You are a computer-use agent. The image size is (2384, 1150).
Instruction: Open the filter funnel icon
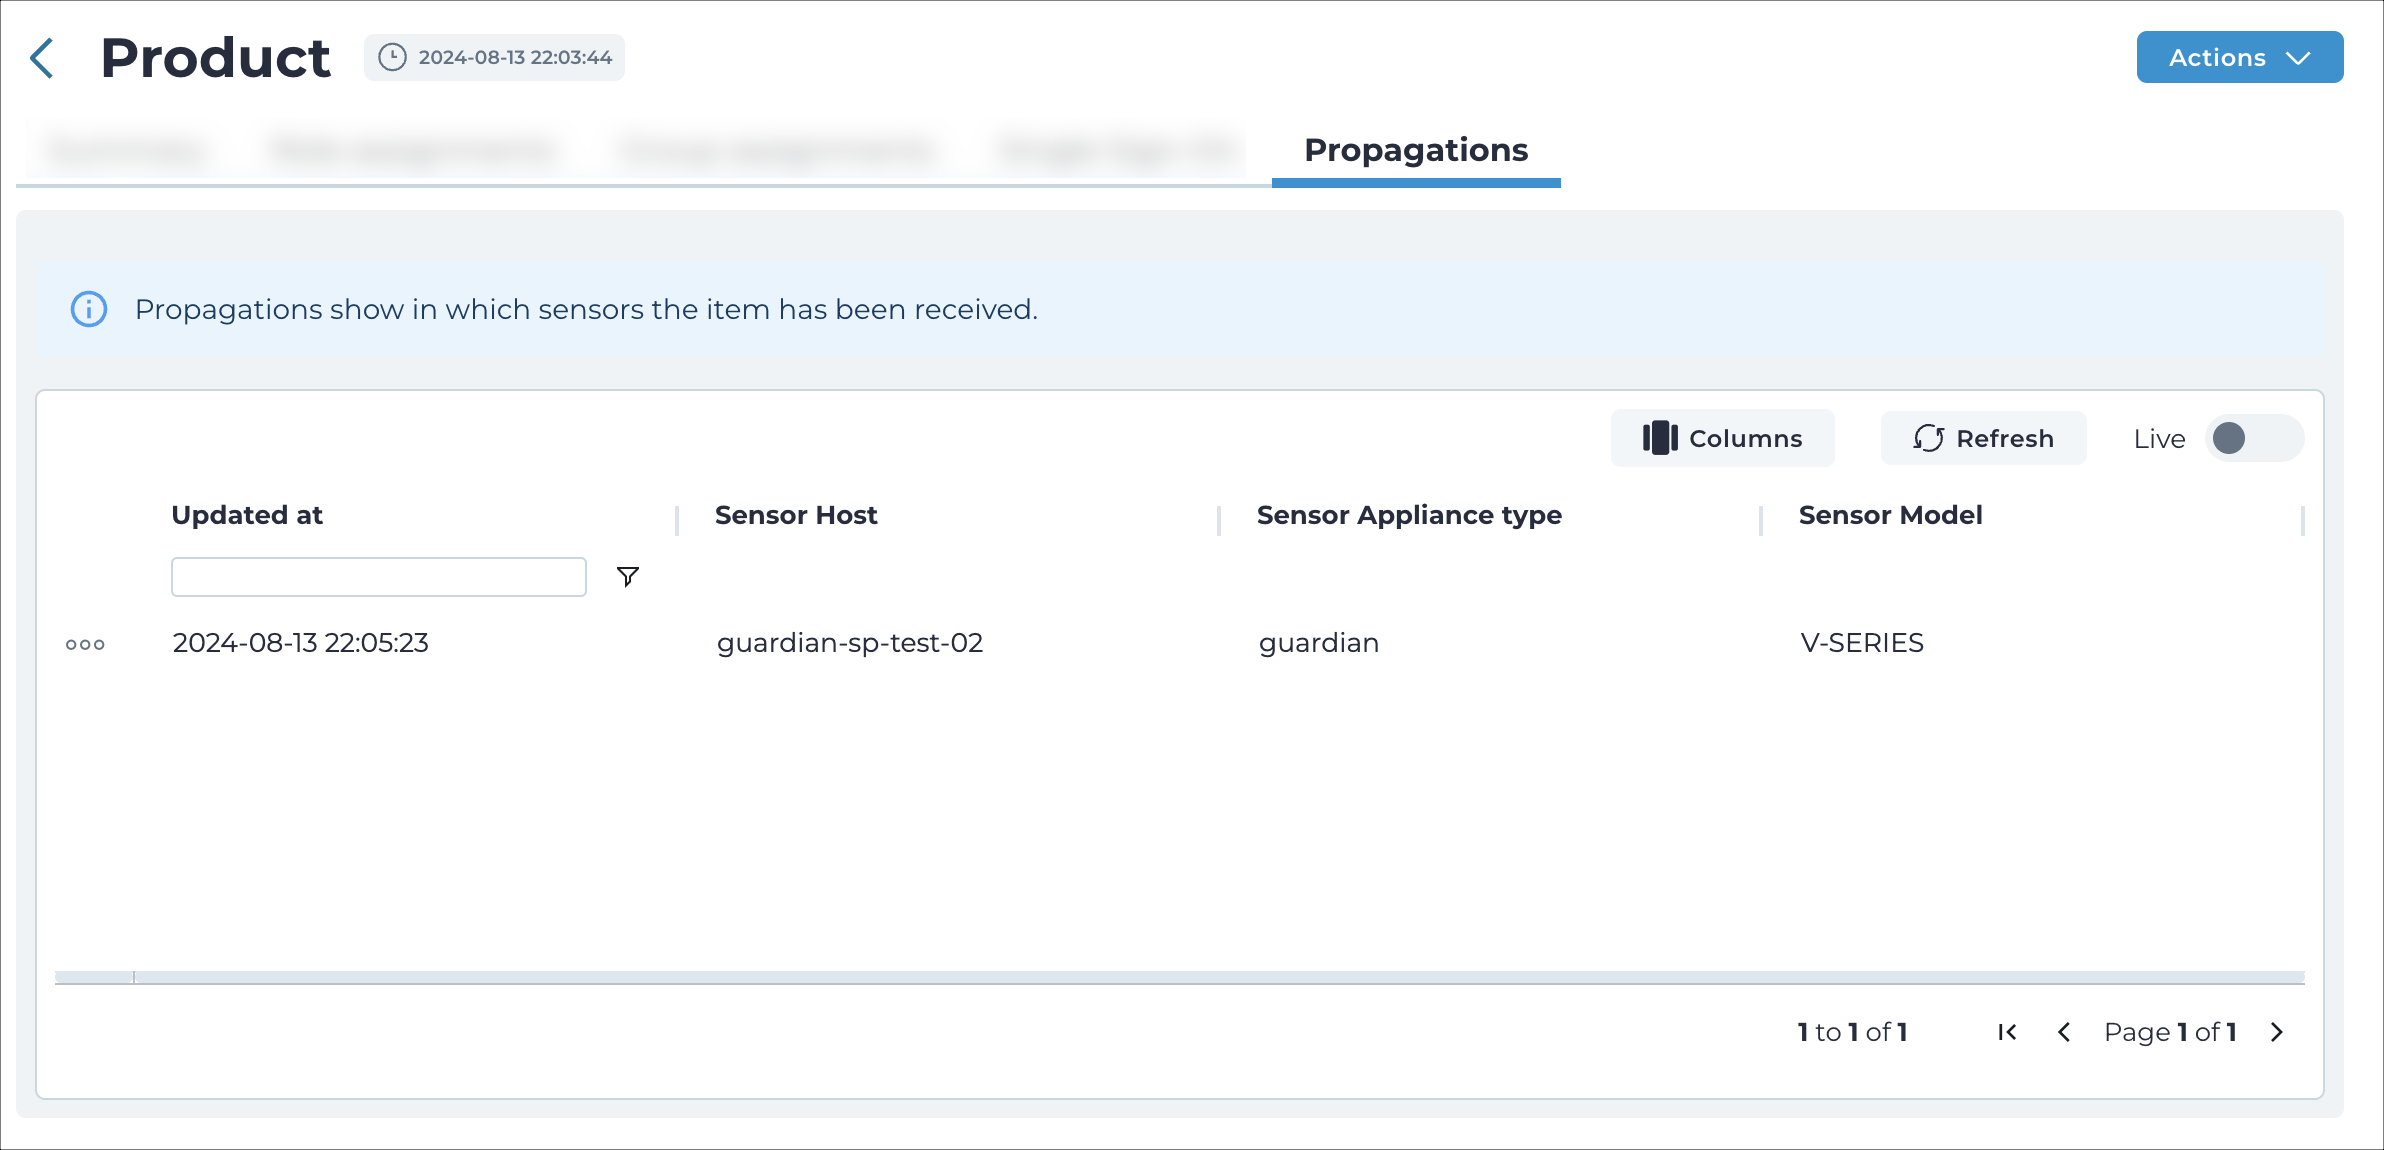pos(628,577)
